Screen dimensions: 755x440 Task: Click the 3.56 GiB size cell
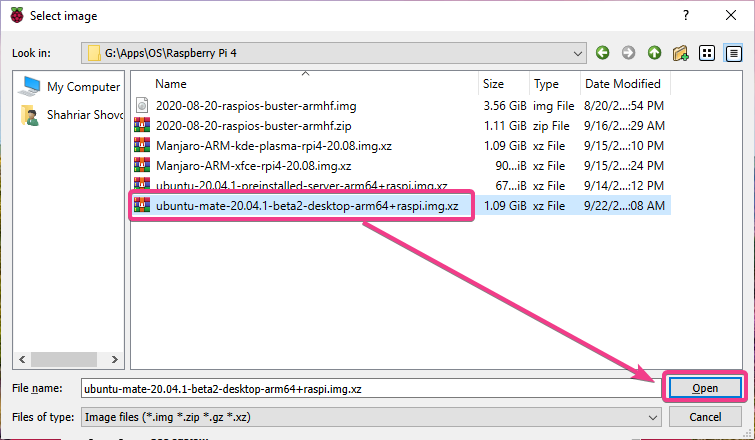coord(505,106)
